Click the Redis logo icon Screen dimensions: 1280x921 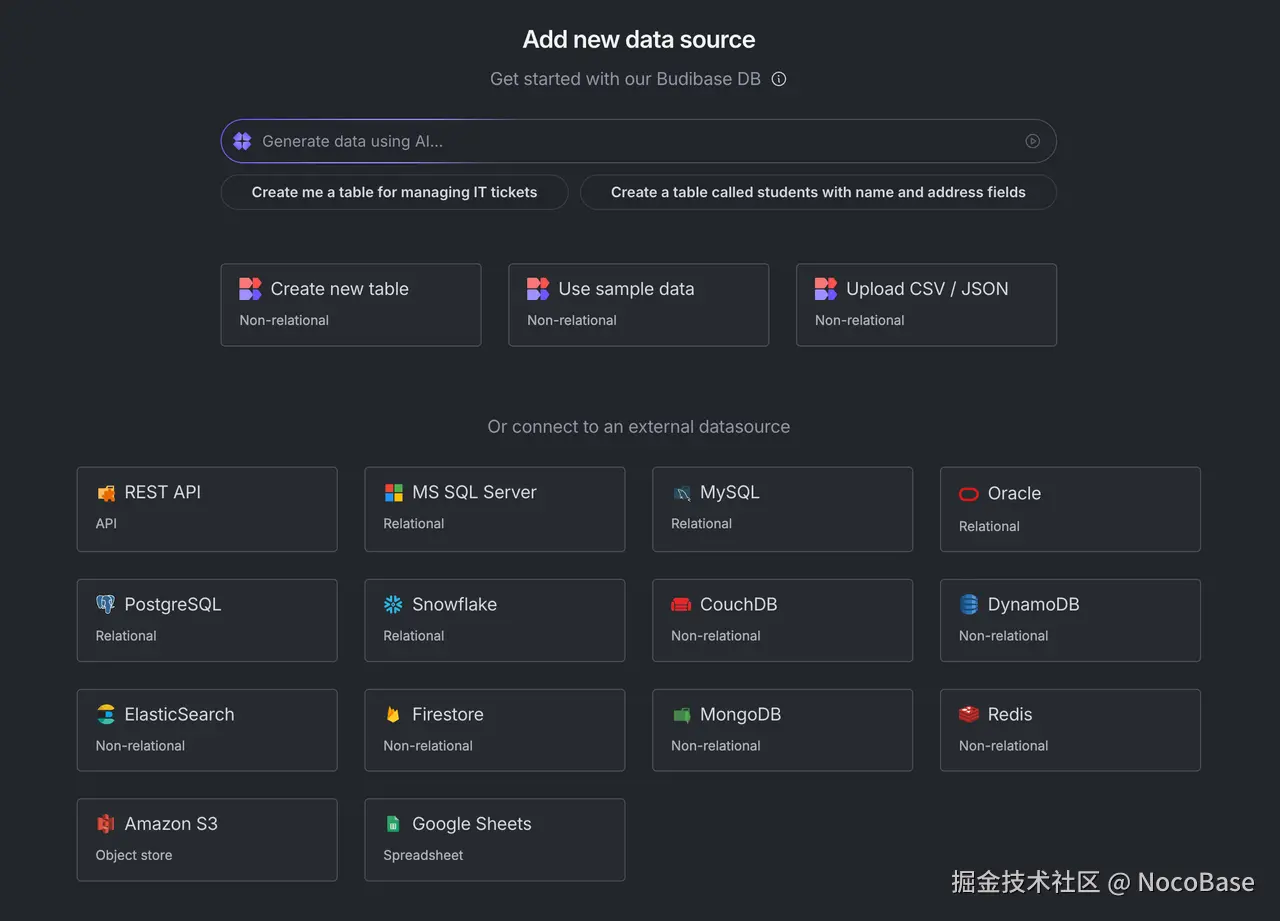968,714
